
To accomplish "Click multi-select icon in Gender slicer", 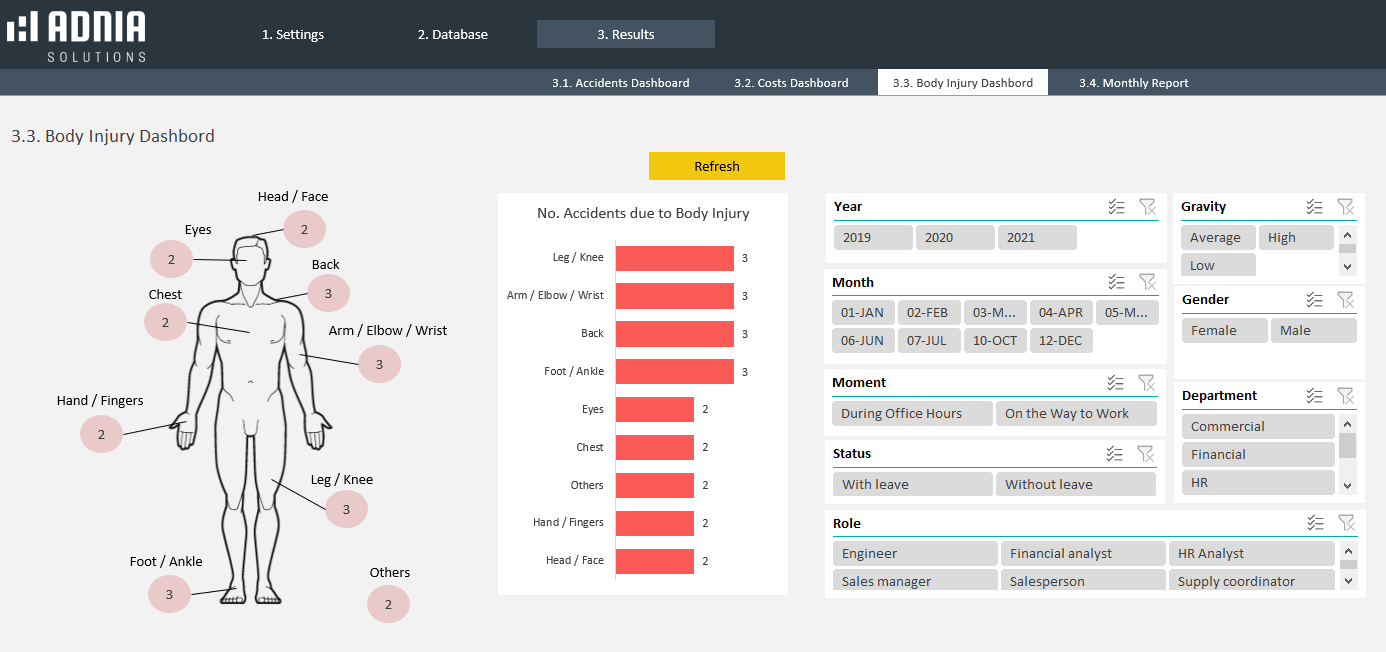I will point(1314,300).
